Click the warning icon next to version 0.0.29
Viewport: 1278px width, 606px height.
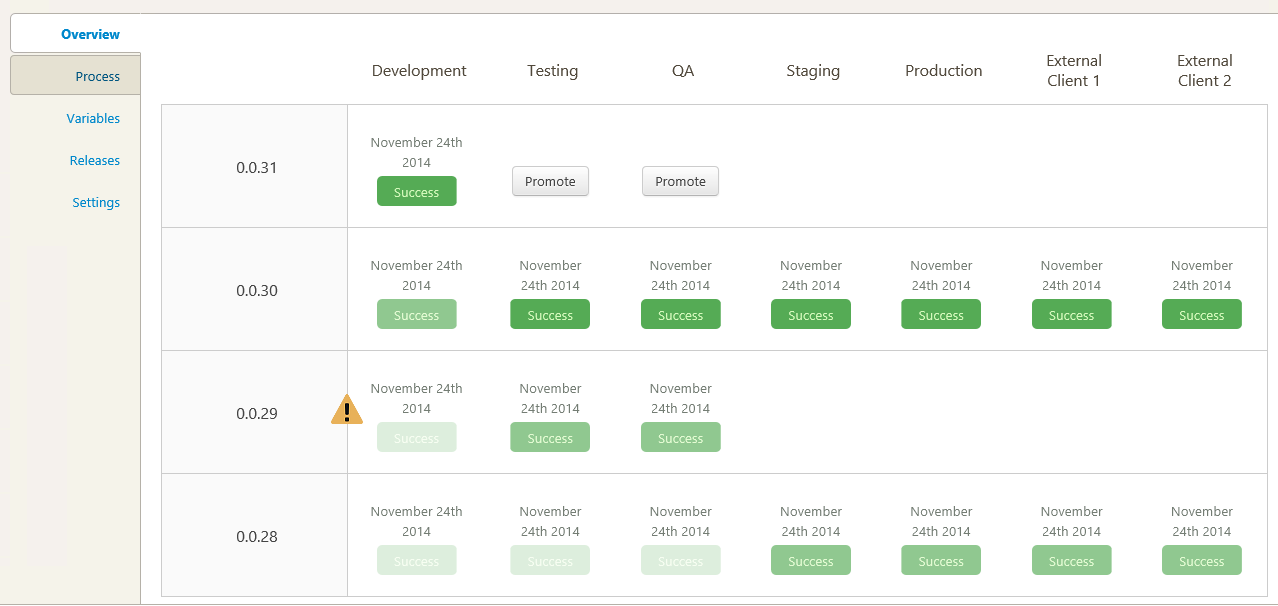click(346, 409)
